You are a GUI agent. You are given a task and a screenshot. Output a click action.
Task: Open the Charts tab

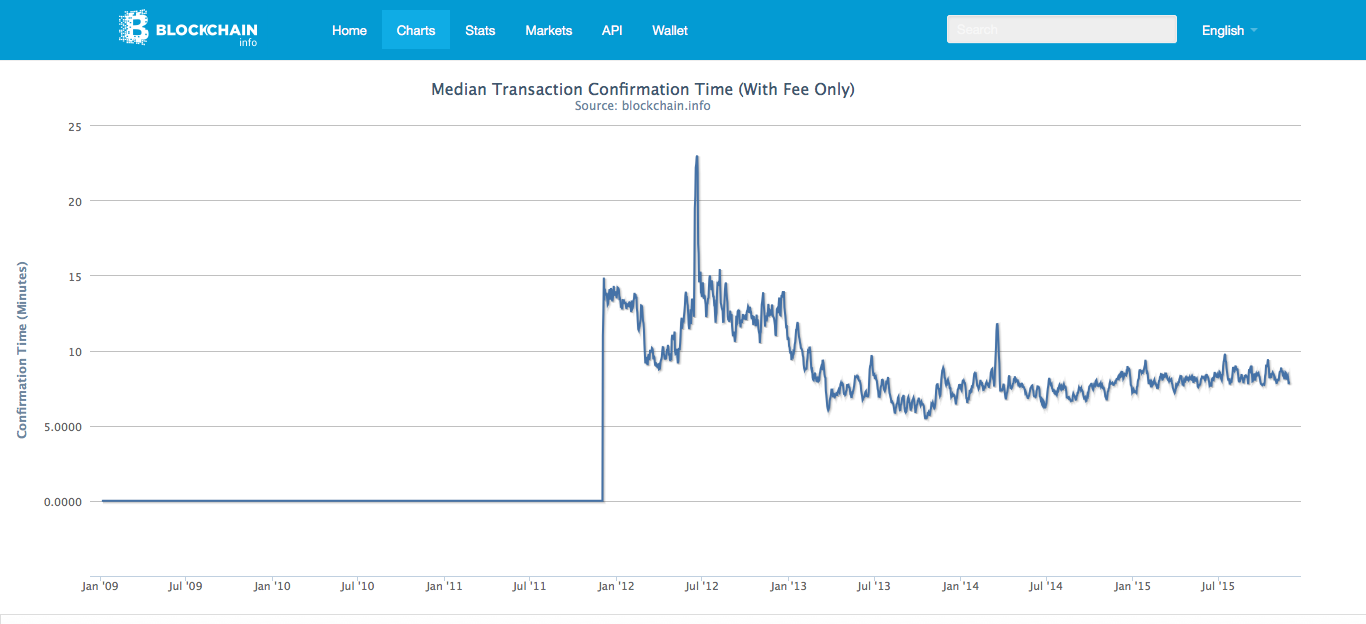click(x=416, y=30)
